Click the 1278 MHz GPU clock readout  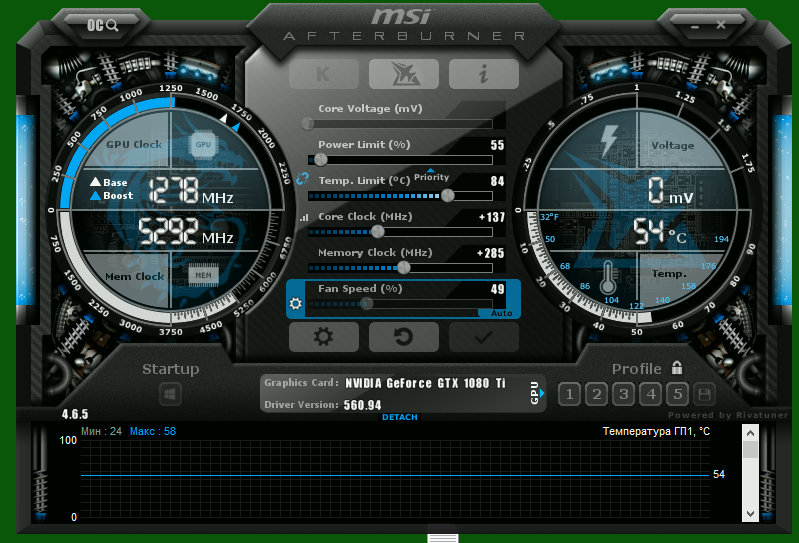192,191
